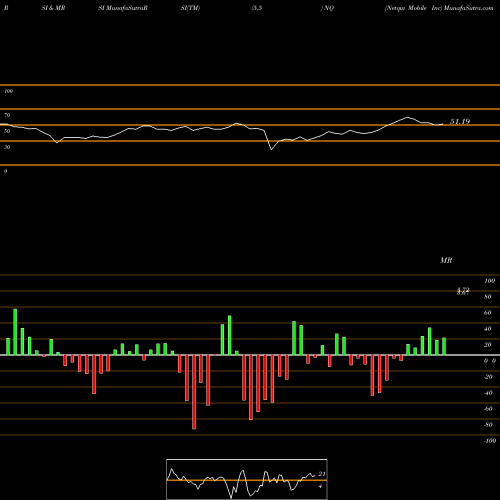
Task: Click the lowest dip on the RSI line
Action: (271, 149)
